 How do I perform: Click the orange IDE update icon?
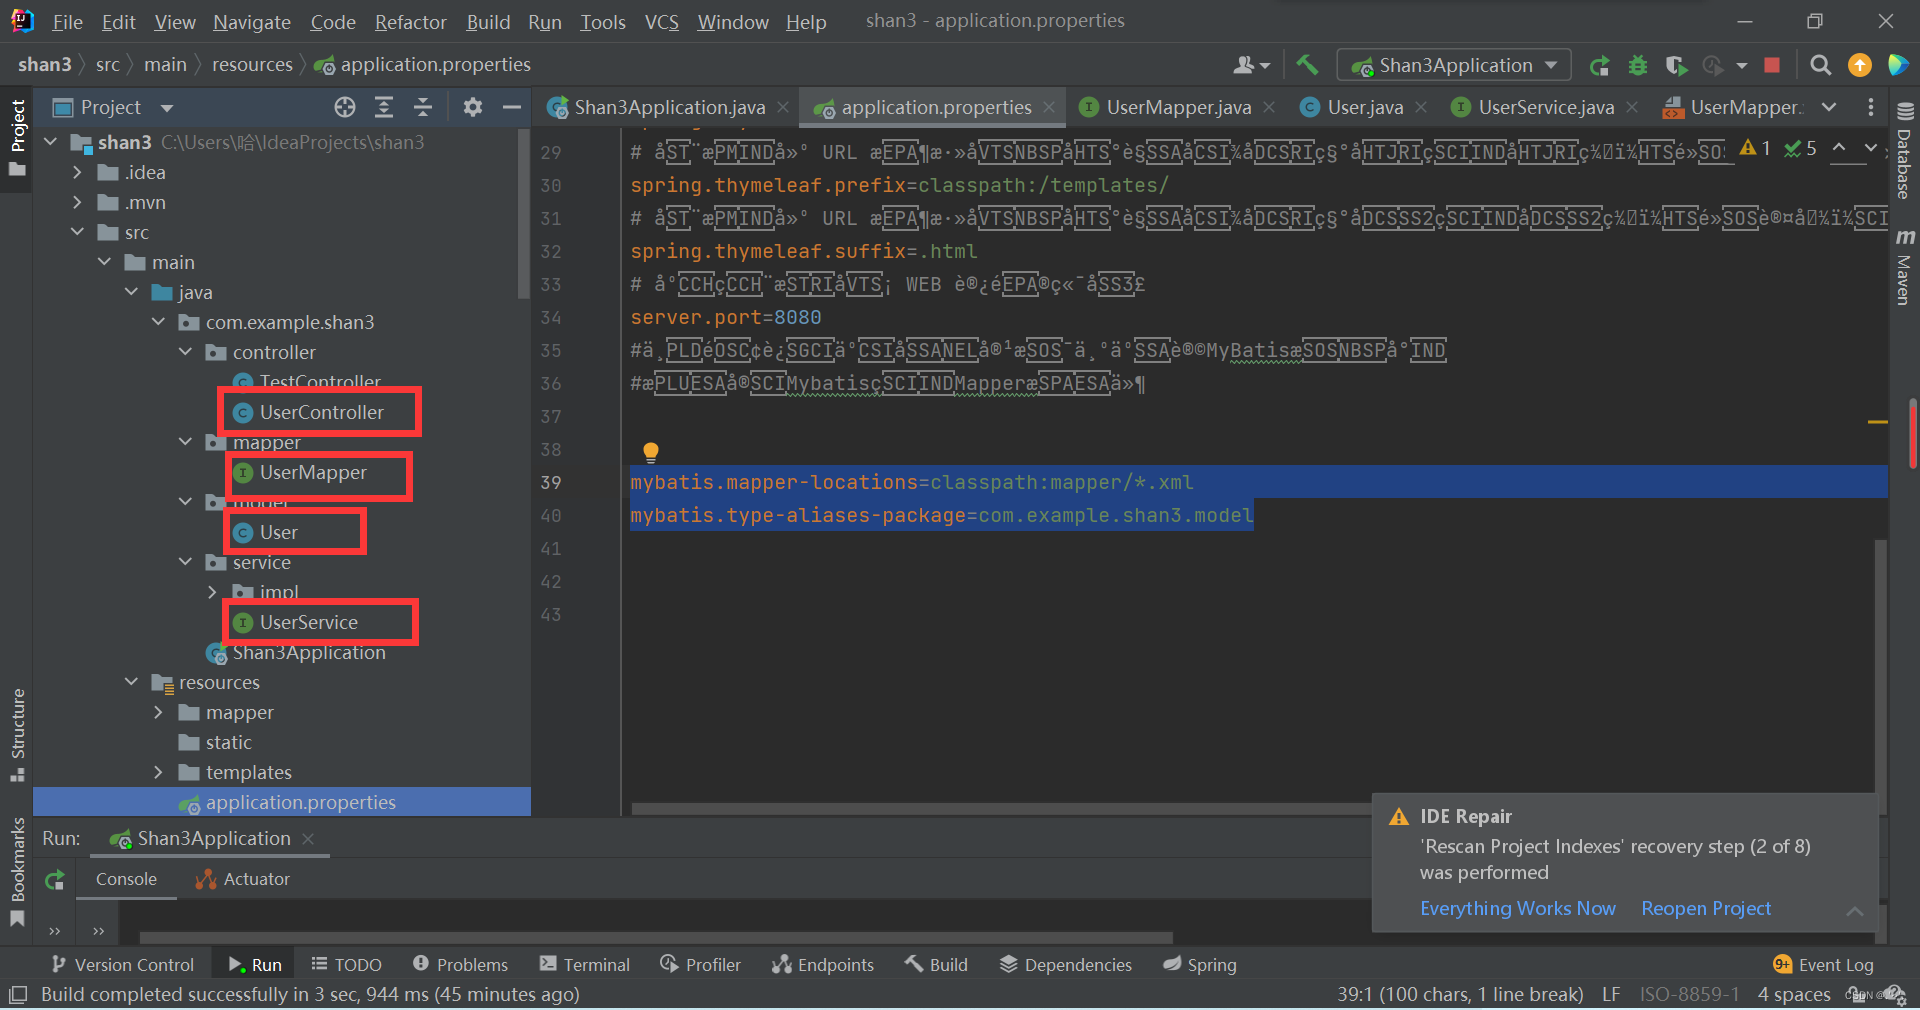point(1860,65)
